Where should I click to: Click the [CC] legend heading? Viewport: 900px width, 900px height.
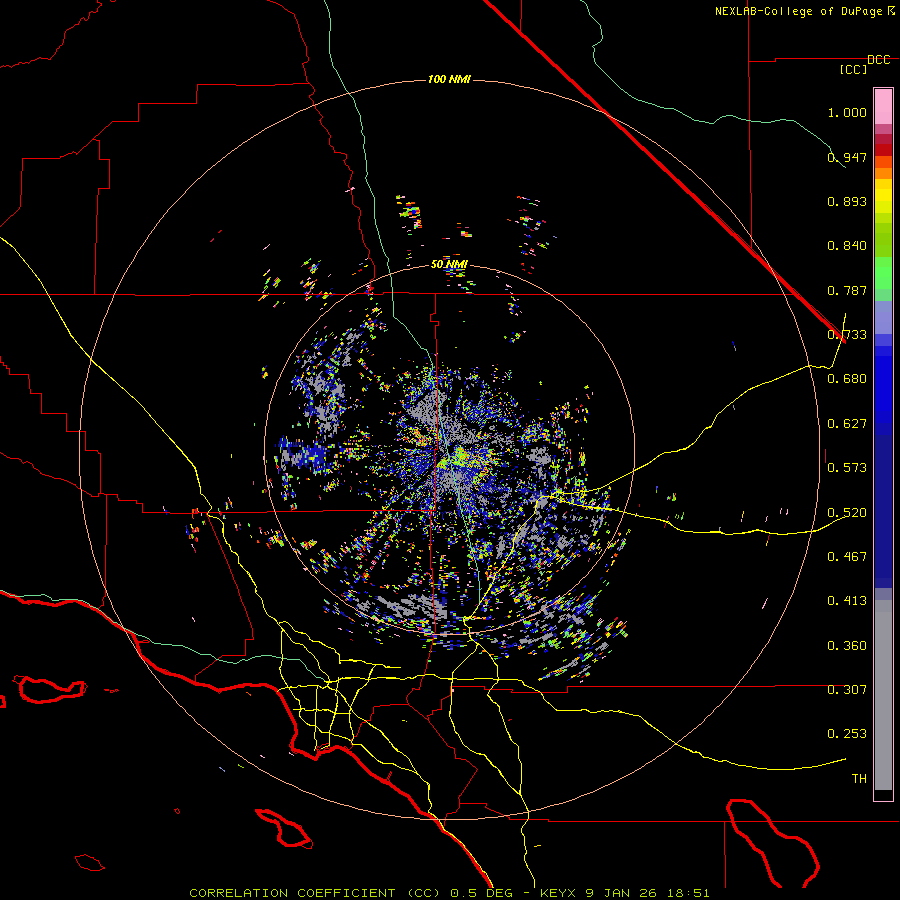tap(854, 69)
